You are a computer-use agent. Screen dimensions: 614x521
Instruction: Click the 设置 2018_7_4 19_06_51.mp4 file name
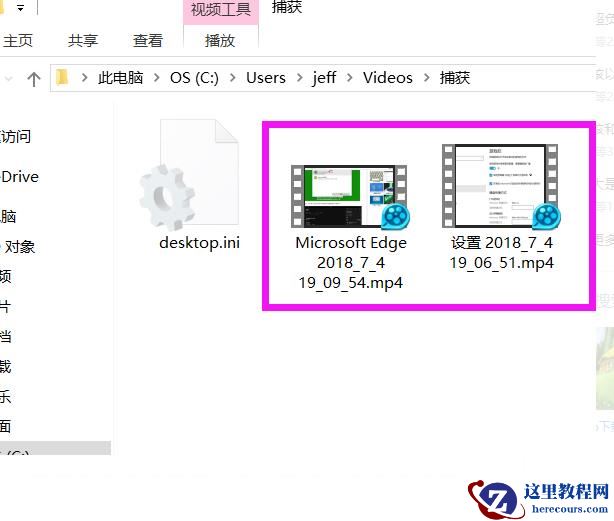tap(502, 253)
